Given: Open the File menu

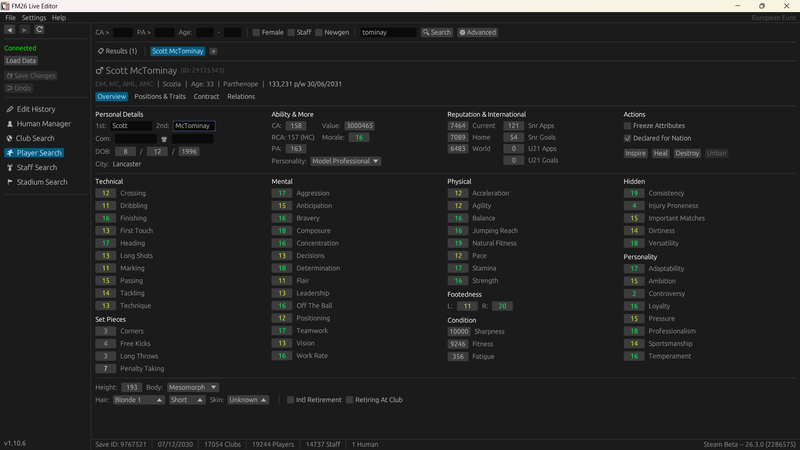Looking at the screenshot, I should click(x=10, y=17).
